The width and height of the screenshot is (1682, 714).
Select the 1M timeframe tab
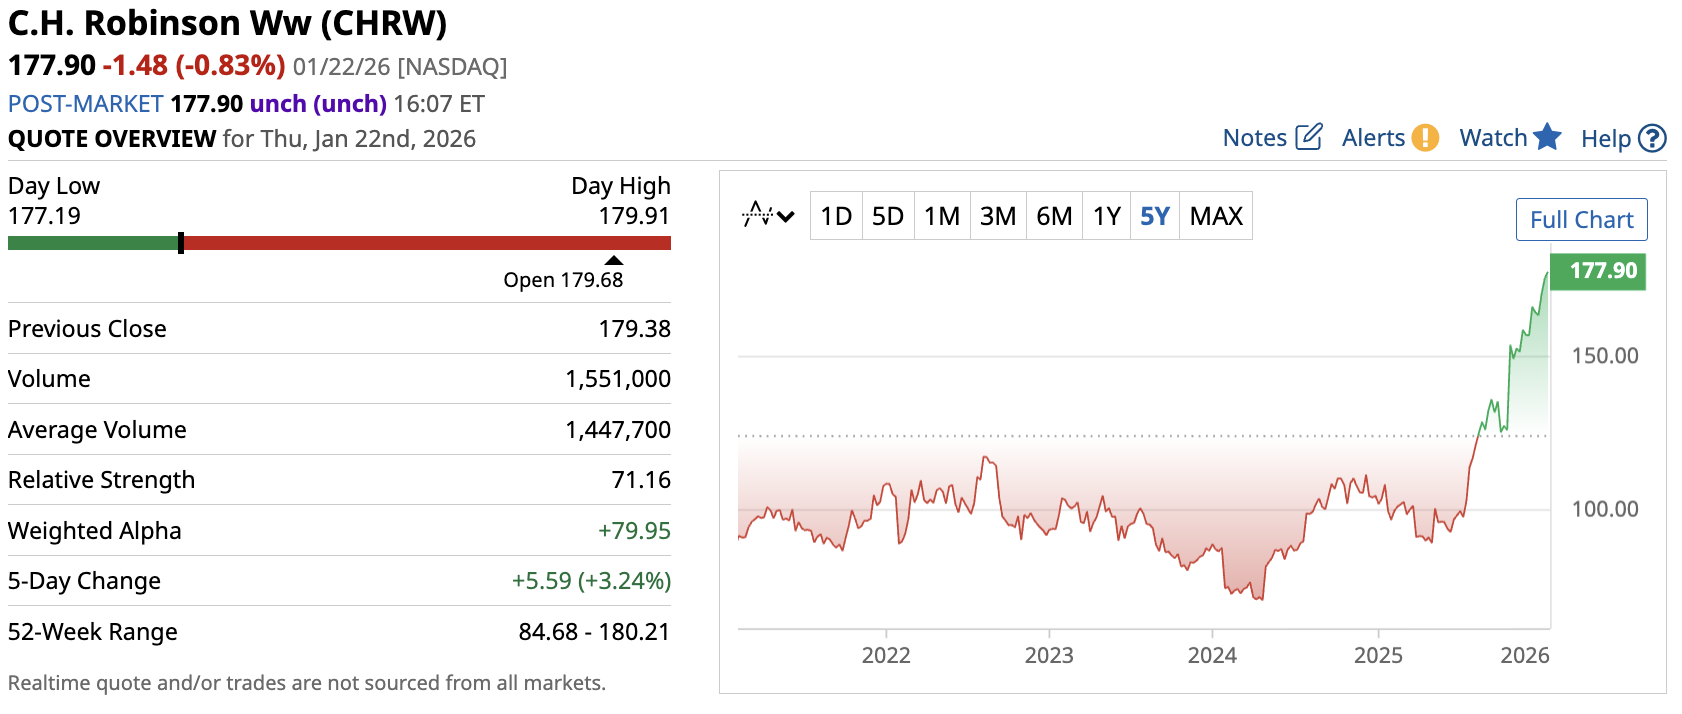point(942,216)
